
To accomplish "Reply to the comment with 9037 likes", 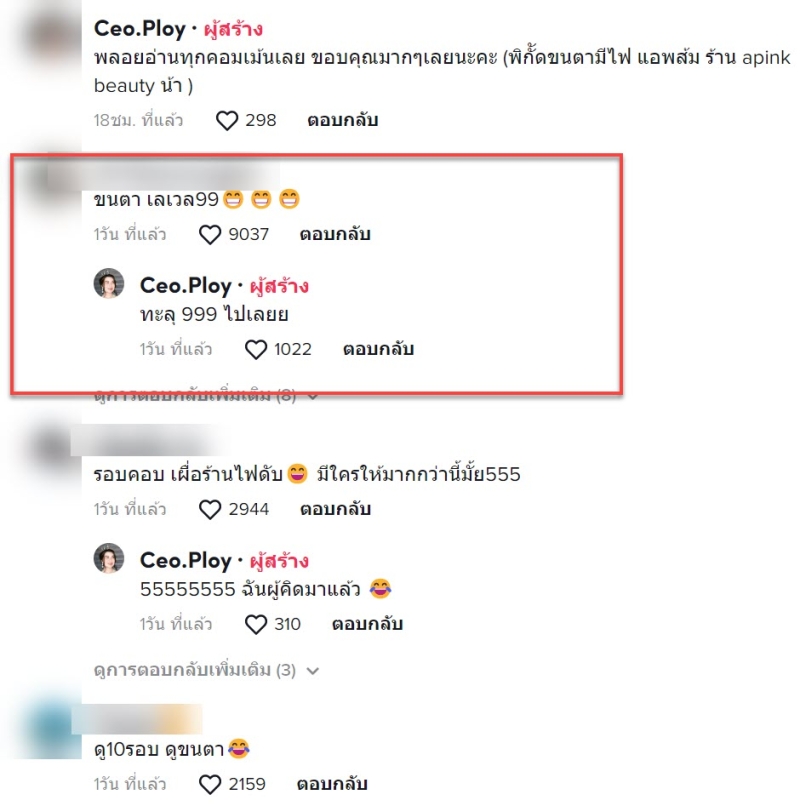I will [x=335, y=234].
